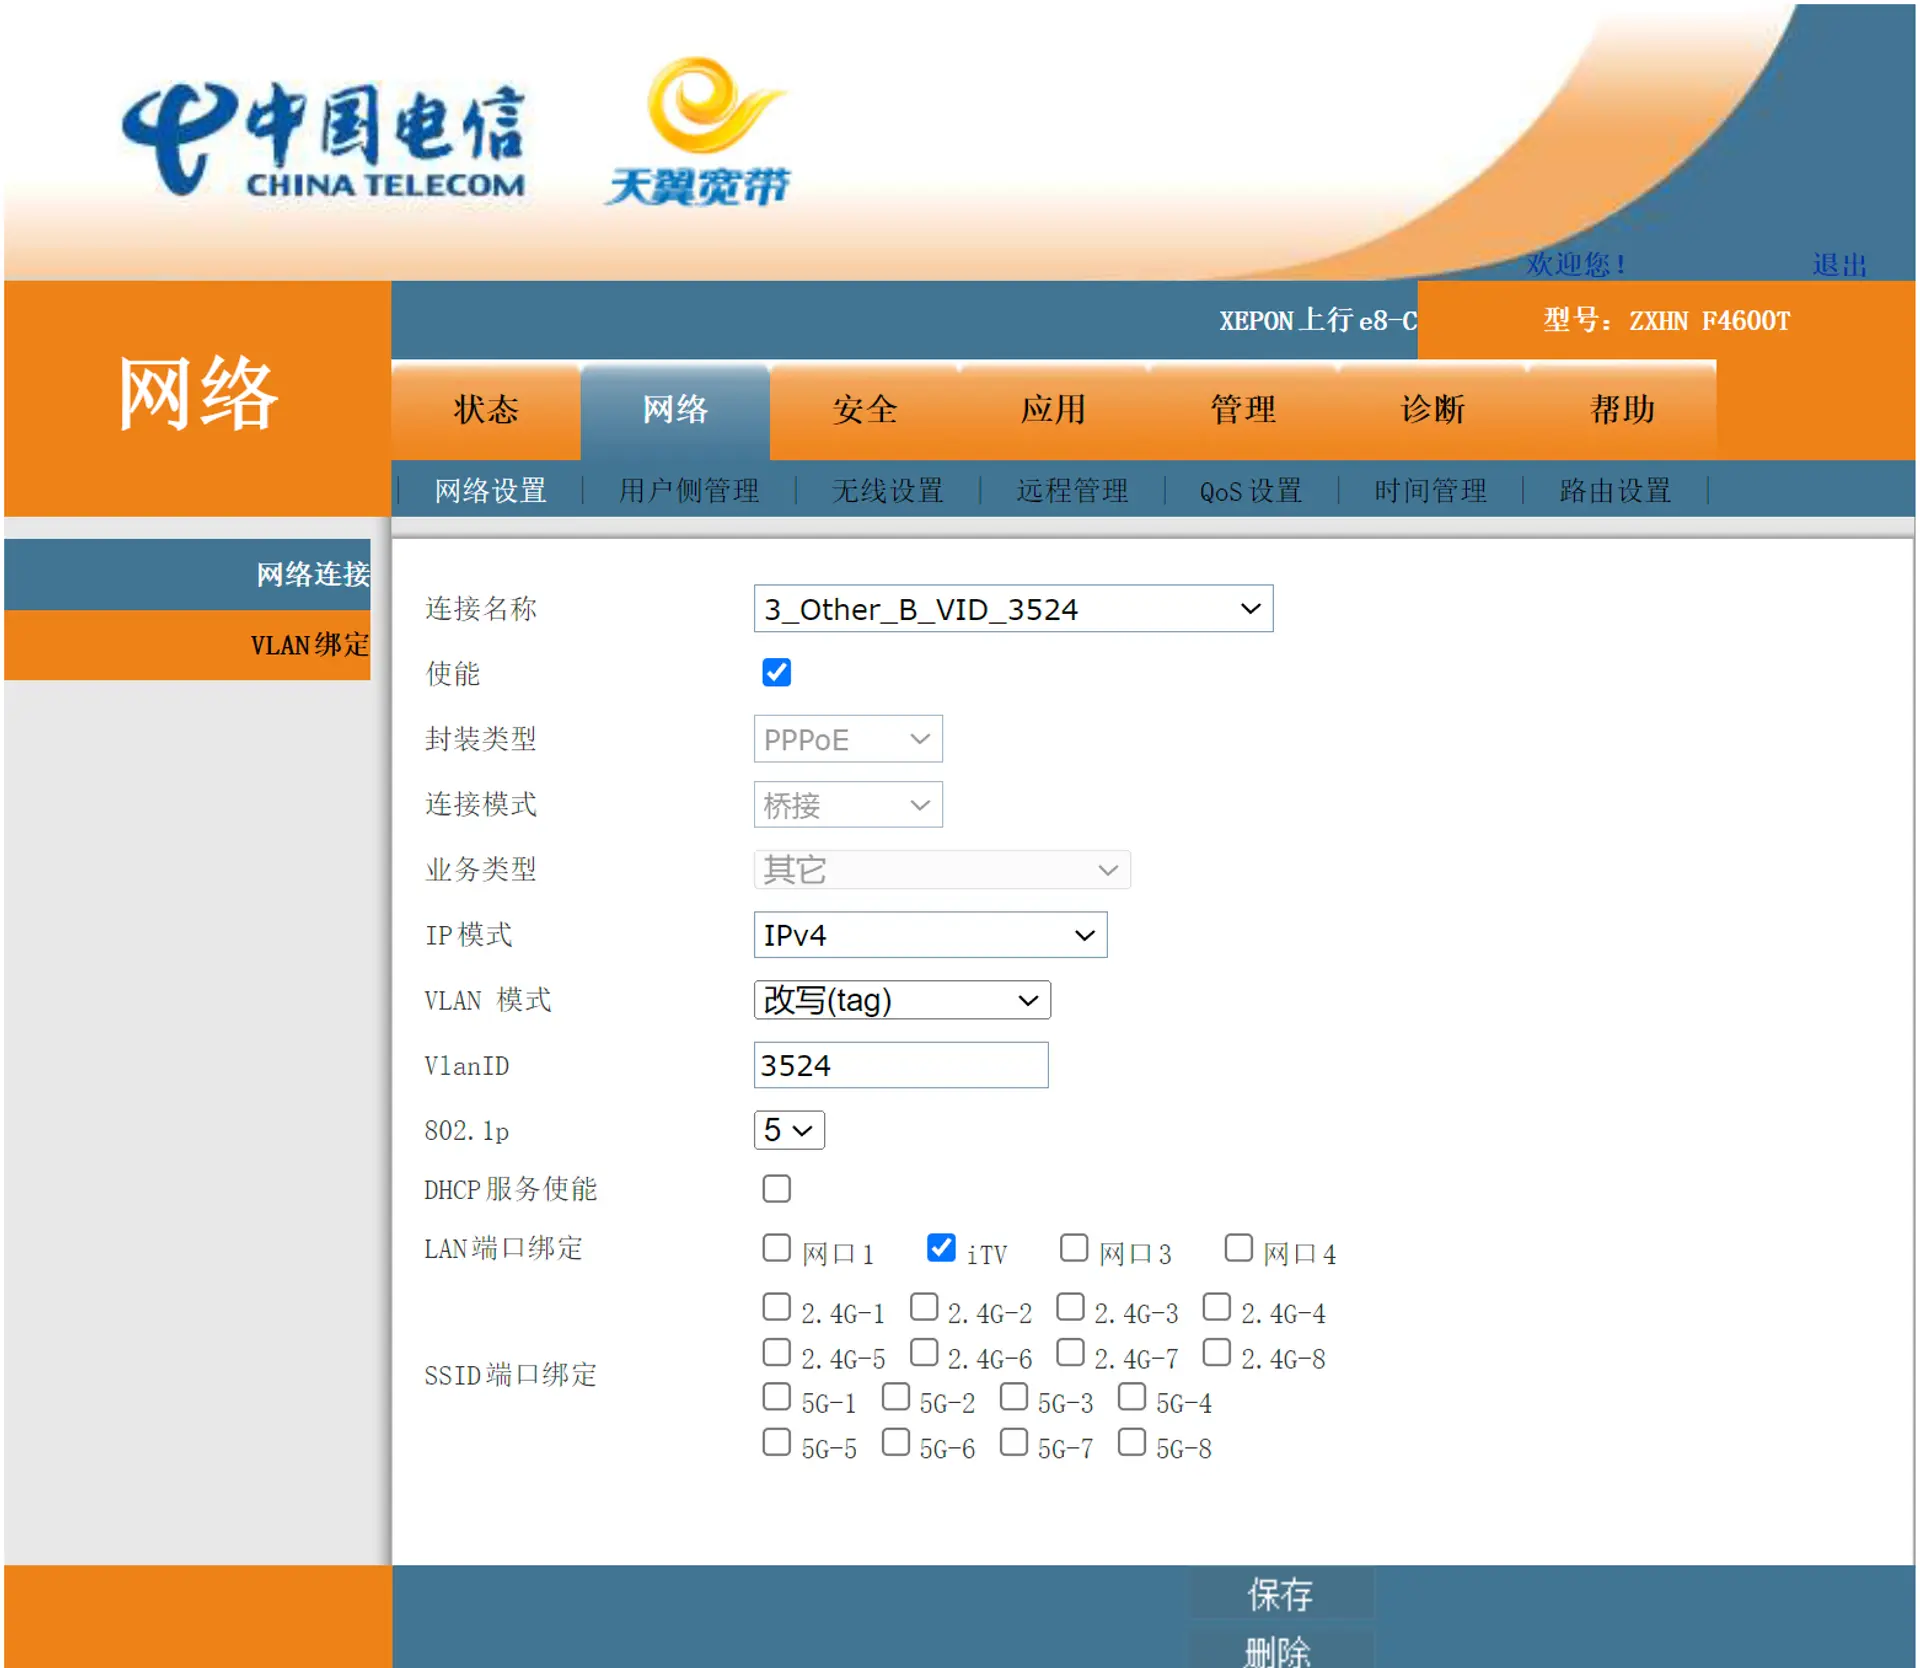Click the 保存 save button
The image size is (1920, 1668).
click(1280, 1594)
